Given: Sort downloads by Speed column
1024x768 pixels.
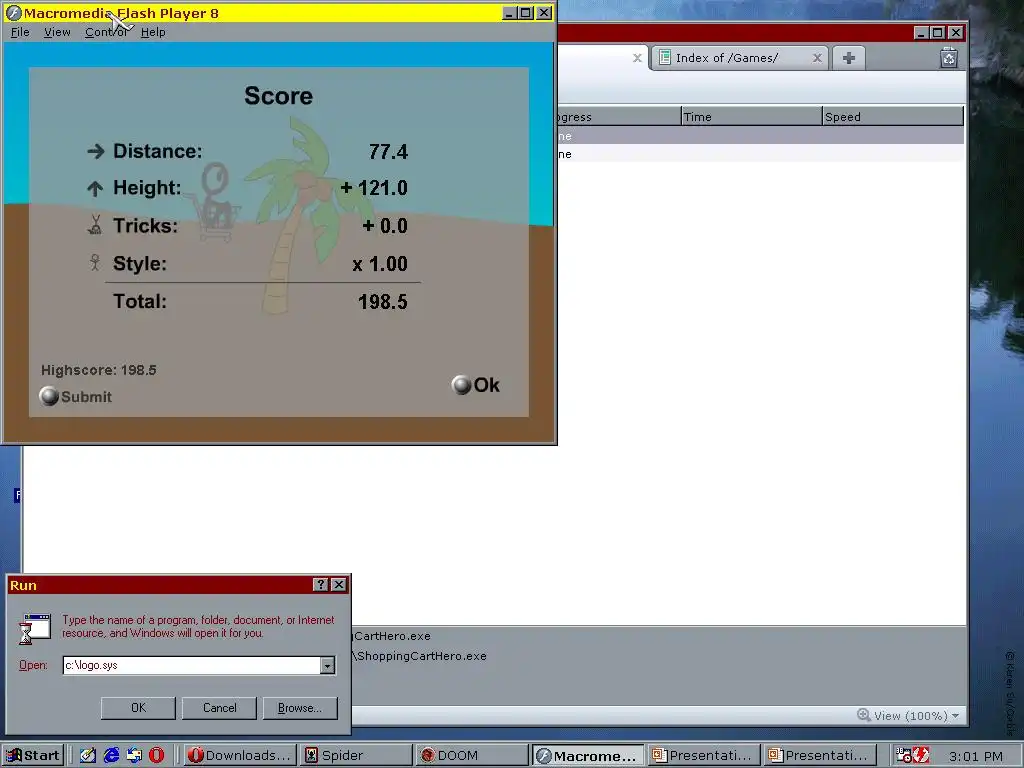Looking at the screenshot, I should pyautogui.click(x=892, y=116).
